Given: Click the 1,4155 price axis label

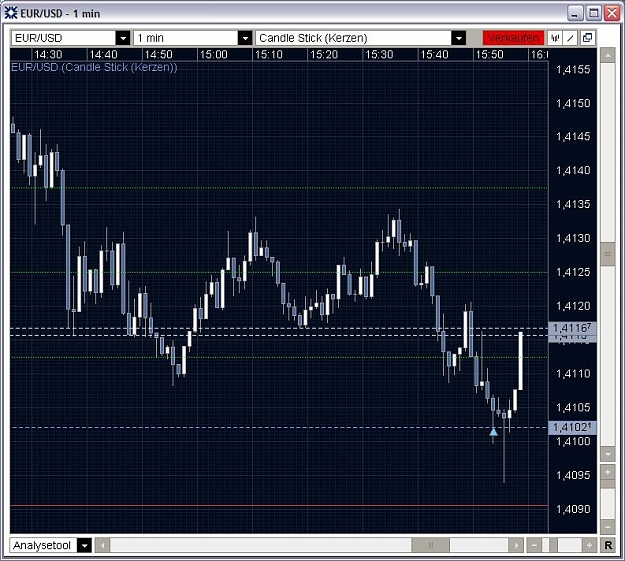Looking at the screenshot, I should 573,69.
